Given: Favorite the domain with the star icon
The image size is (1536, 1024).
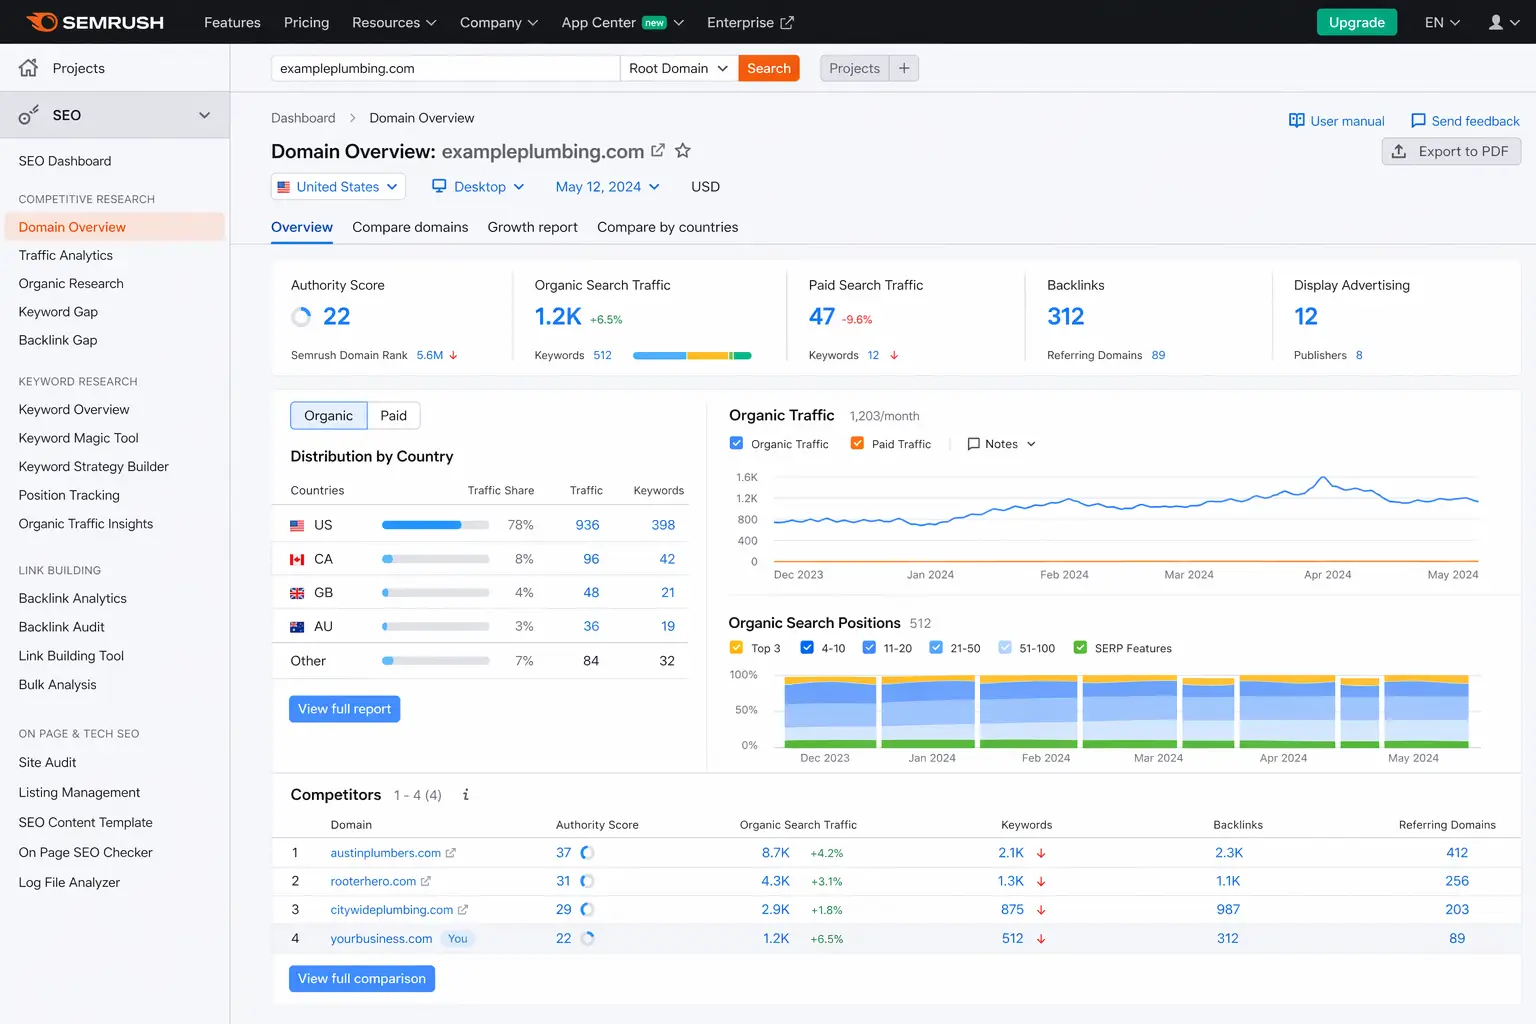Looking at the screenshot, I should pos(683,151).
